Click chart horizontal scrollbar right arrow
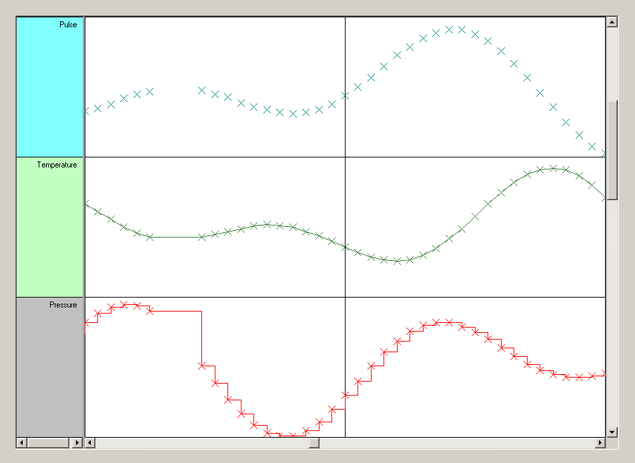635x463 pixels. click(599, 442)
